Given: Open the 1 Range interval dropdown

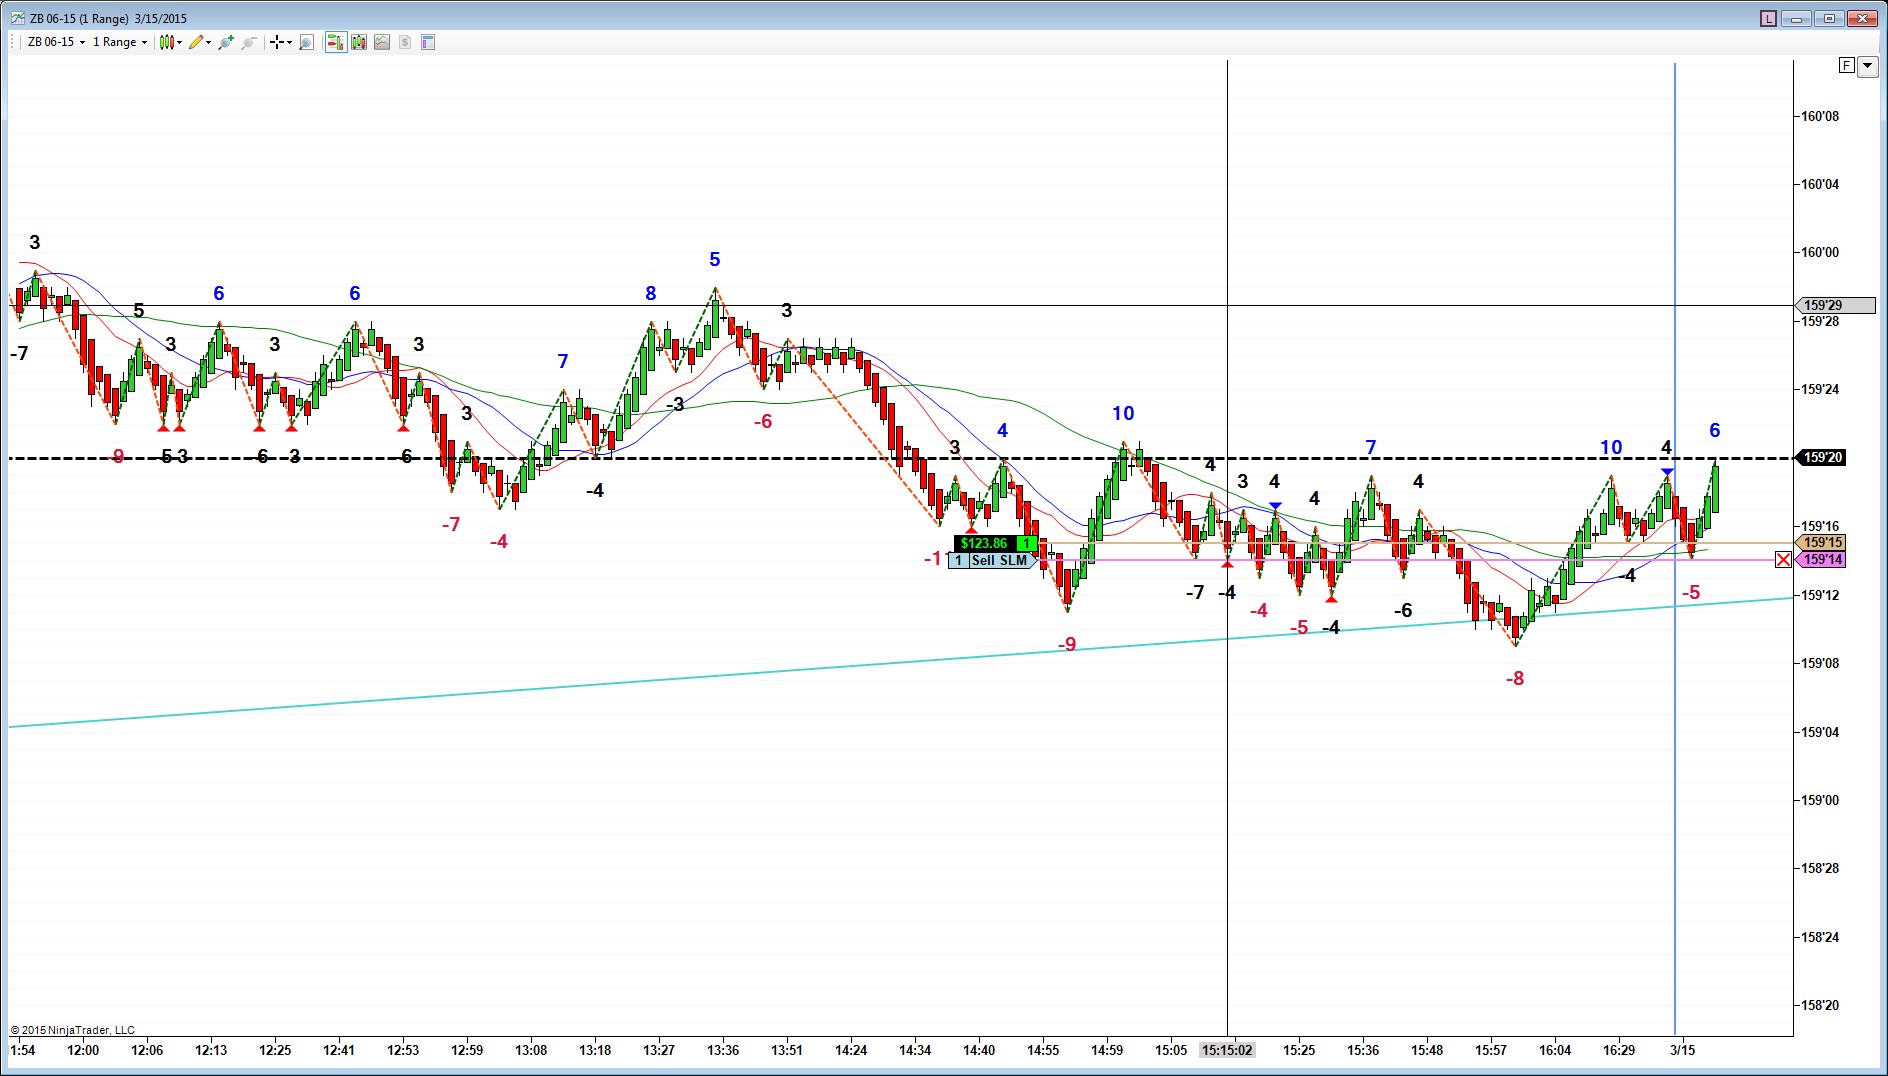Looking at the screenshot, I should point(120,42).
